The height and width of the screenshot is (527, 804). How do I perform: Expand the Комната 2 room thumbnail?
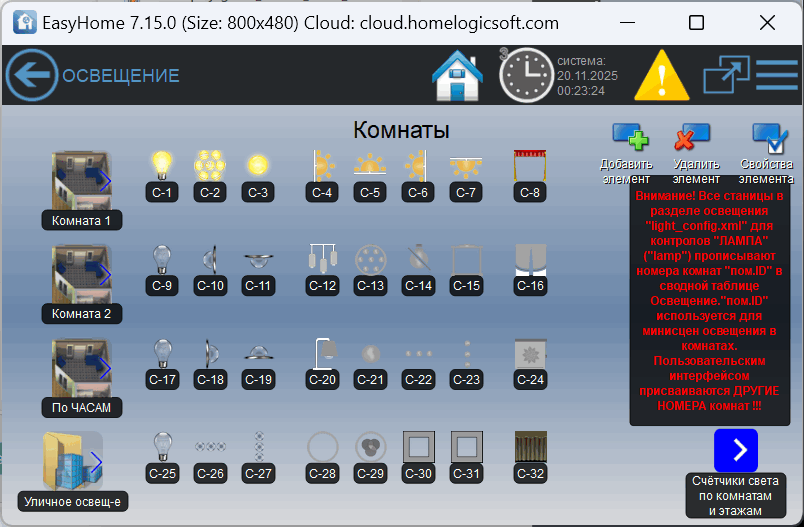pyautogui.click(x=81, y=274)
